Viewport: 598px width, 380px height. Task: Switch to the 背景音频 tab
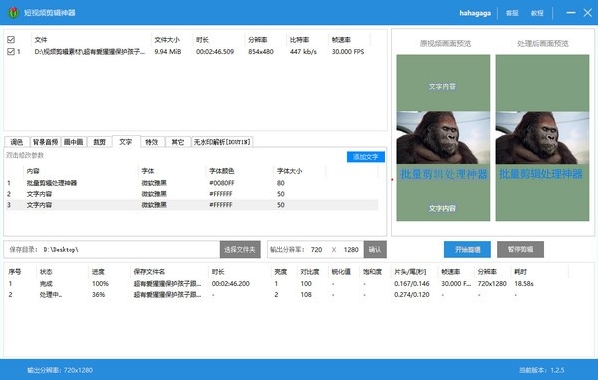pyautogui.click(x=45, y=142)
